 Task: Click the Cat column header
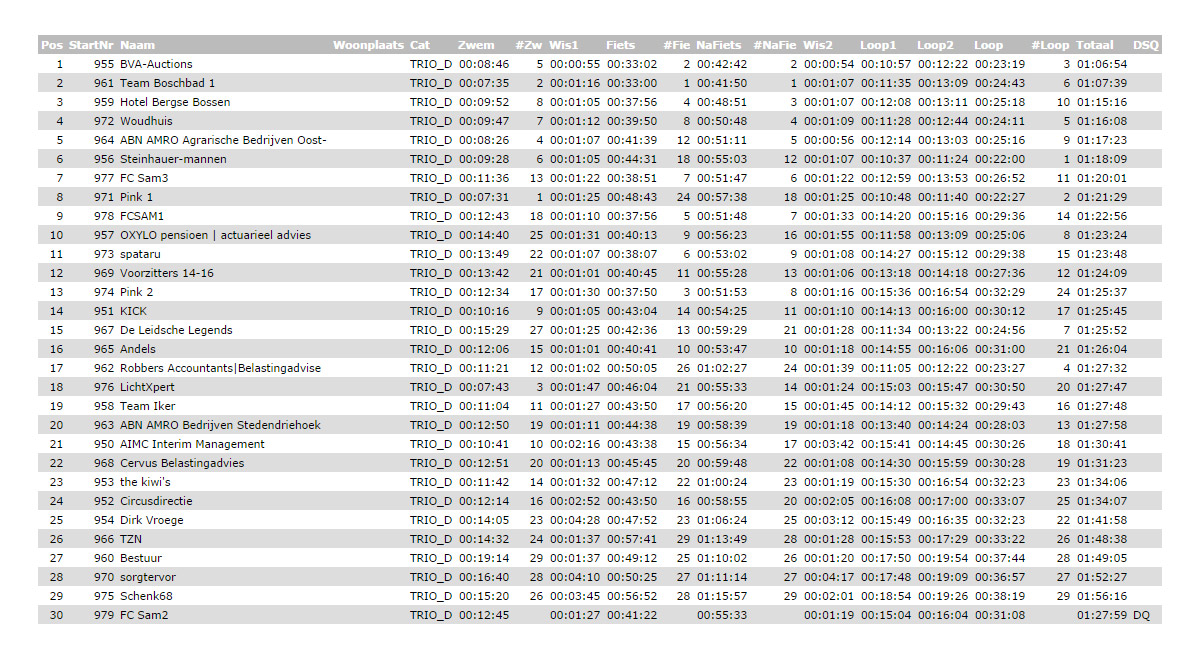[420, 45]
